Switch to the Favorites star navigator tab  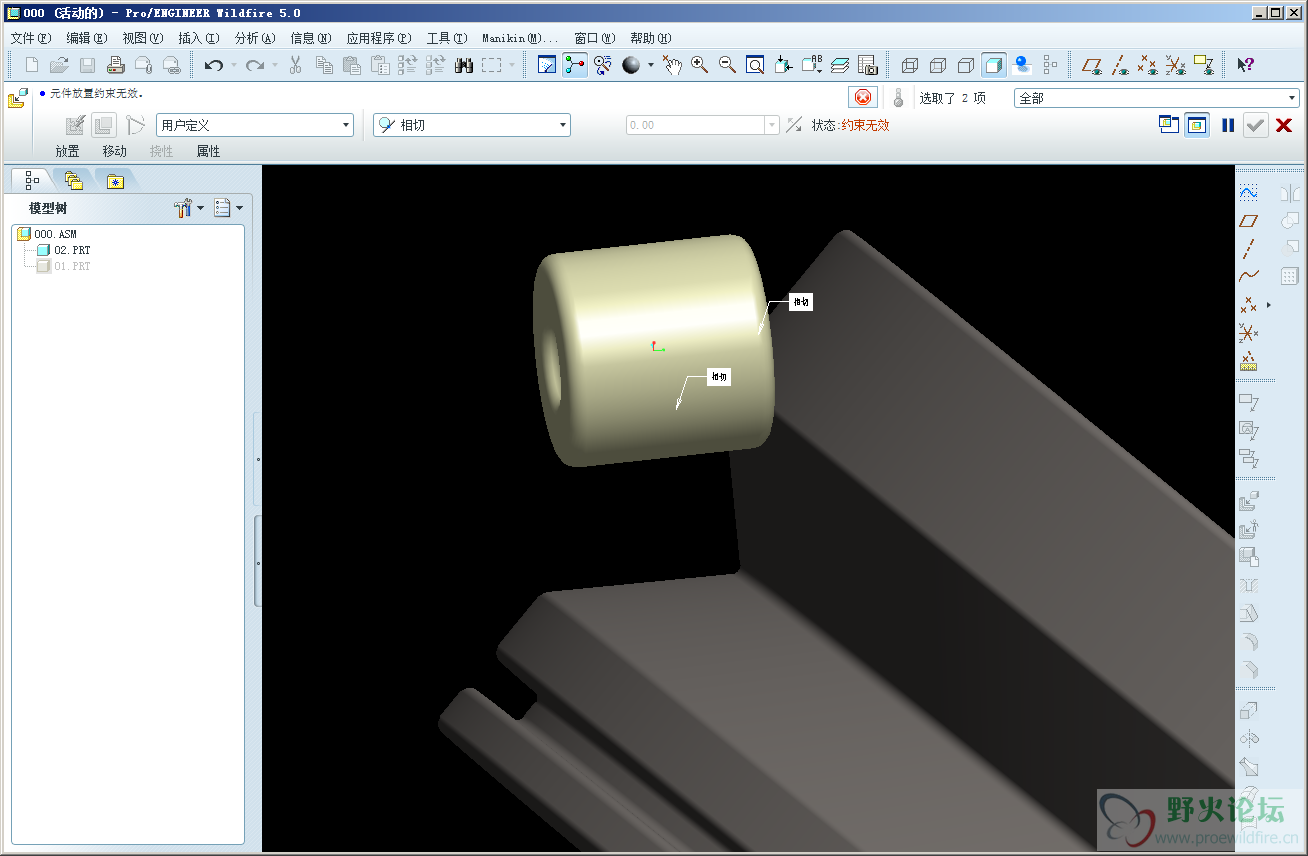click(116, 181)
